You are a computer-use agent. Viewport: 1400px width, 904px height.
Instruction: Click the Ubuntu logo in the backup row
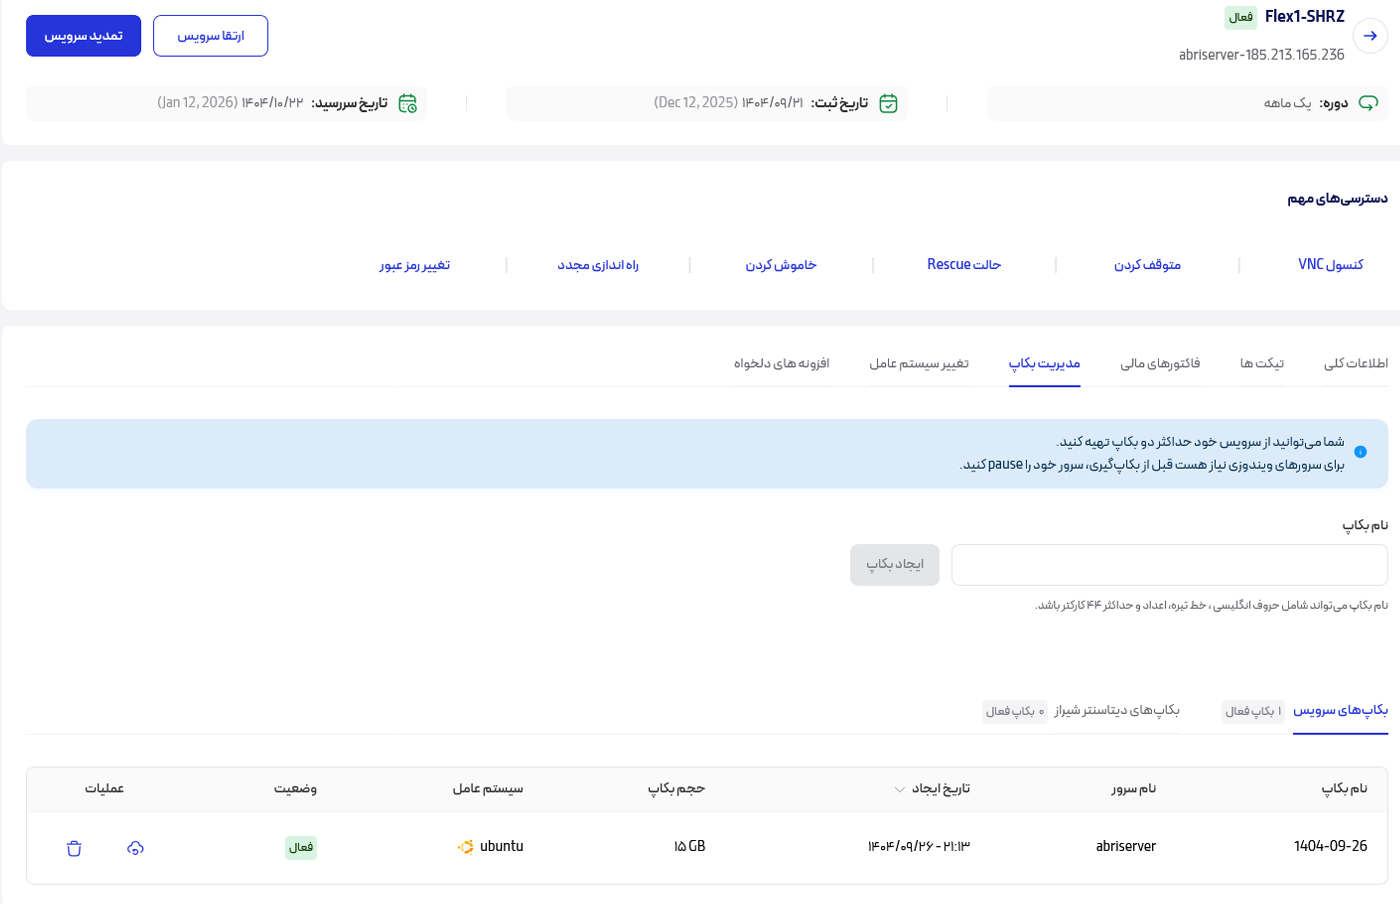pyautogui.click(x=465, y=847)
